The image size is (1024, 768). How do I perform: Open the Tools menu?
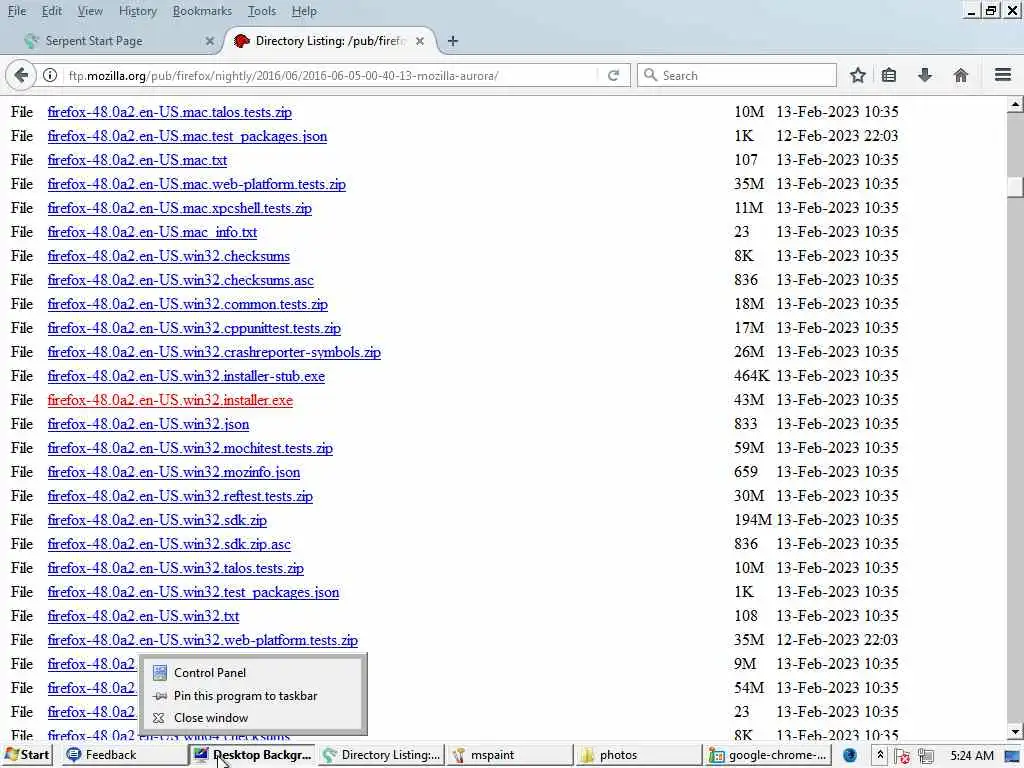262,11
